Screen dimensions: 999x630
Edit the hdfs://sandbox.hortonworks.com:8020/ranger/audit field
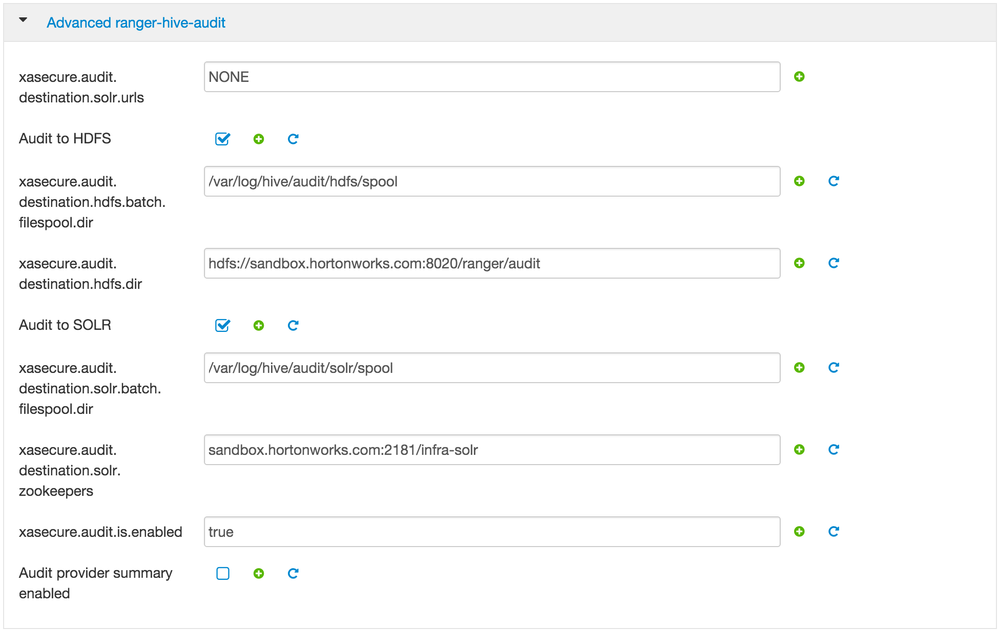491,263
